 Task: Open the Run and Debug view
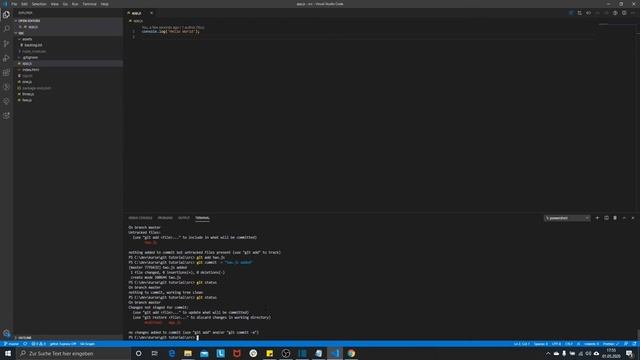[x=6, y=58]
